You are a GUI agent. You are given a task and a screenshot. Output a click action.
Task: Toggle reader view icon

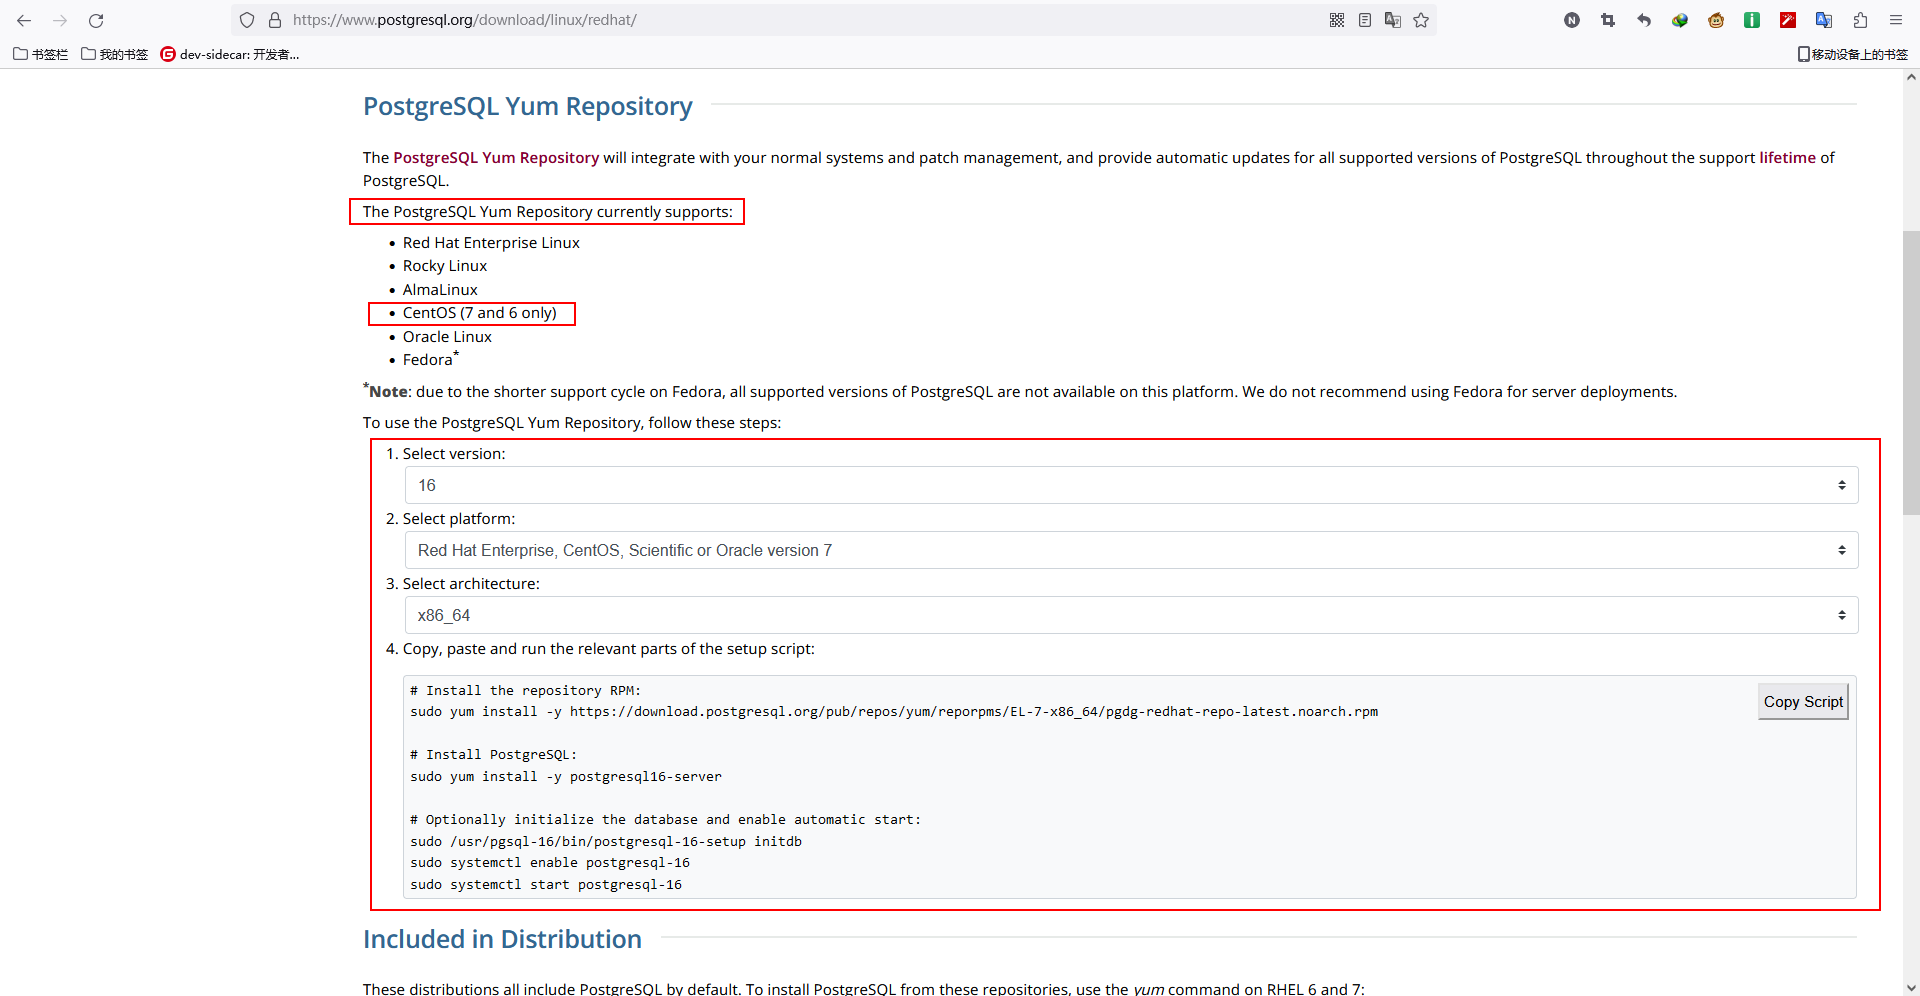(1365, 20)
